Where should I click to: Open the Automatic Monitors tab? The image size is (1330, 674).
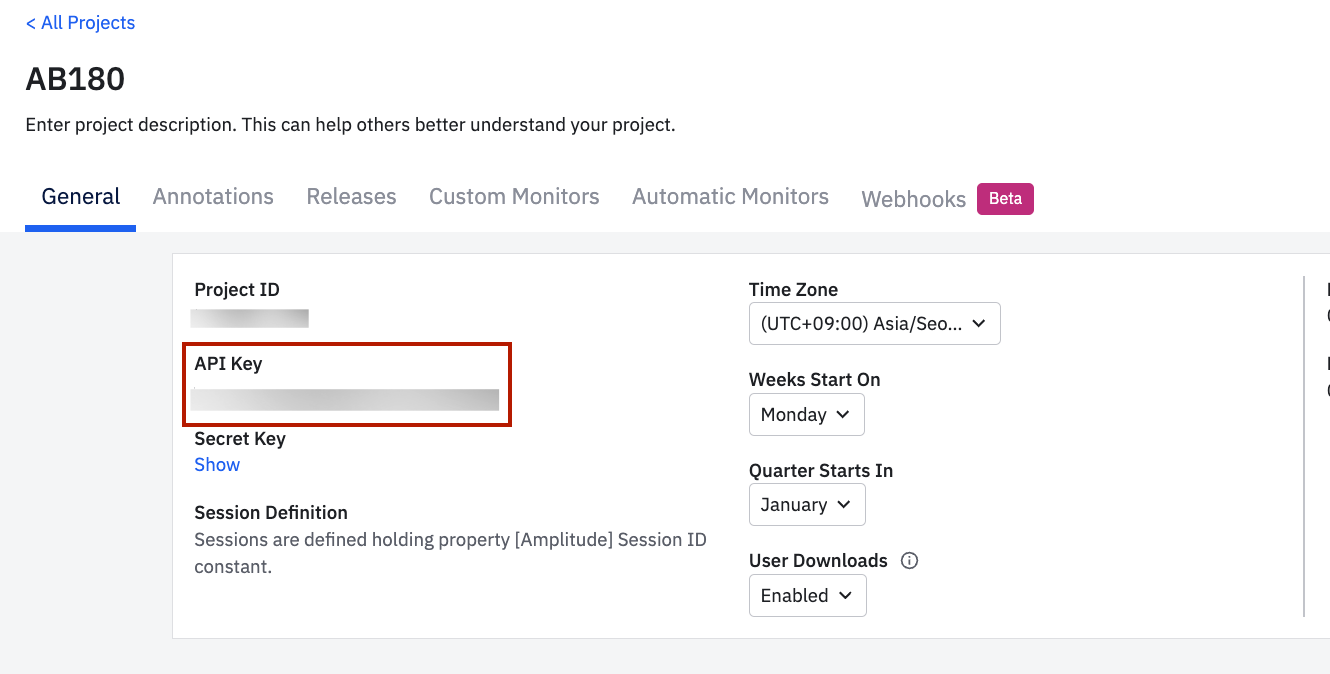click(730, 197)
